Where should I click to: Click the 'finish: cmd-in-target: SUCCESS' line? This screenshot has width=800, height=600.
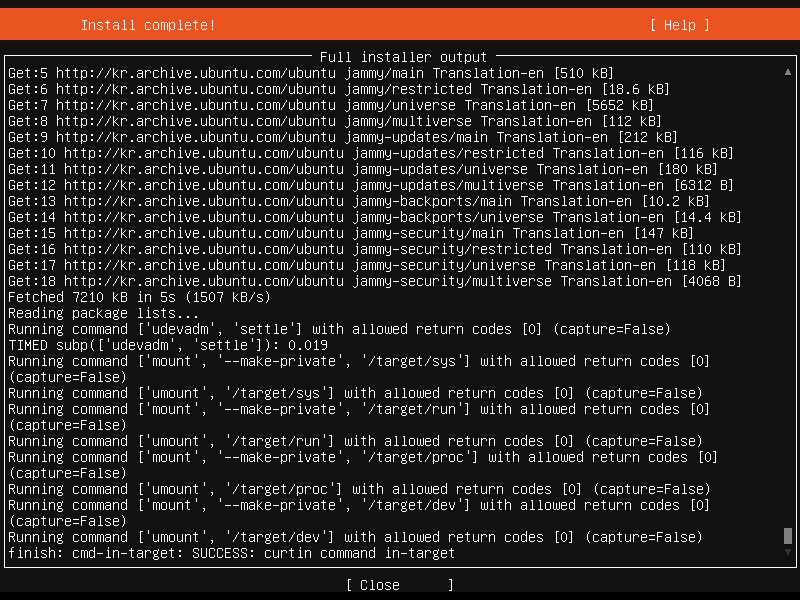click(x=231, y=553)
